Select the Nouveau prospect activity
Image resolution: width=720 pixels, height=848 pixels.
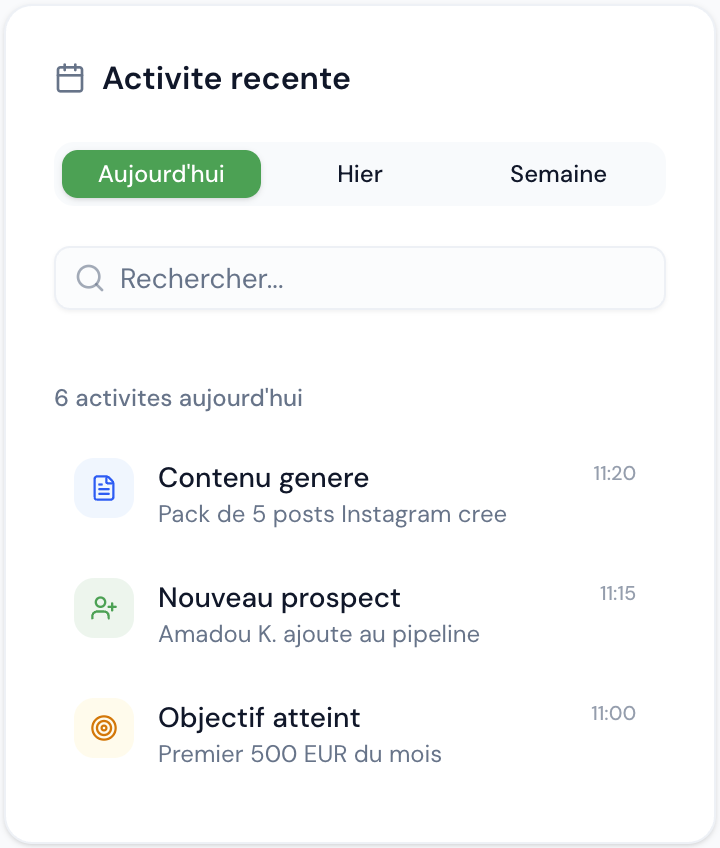pyautogui.click(x=279, y=598)
